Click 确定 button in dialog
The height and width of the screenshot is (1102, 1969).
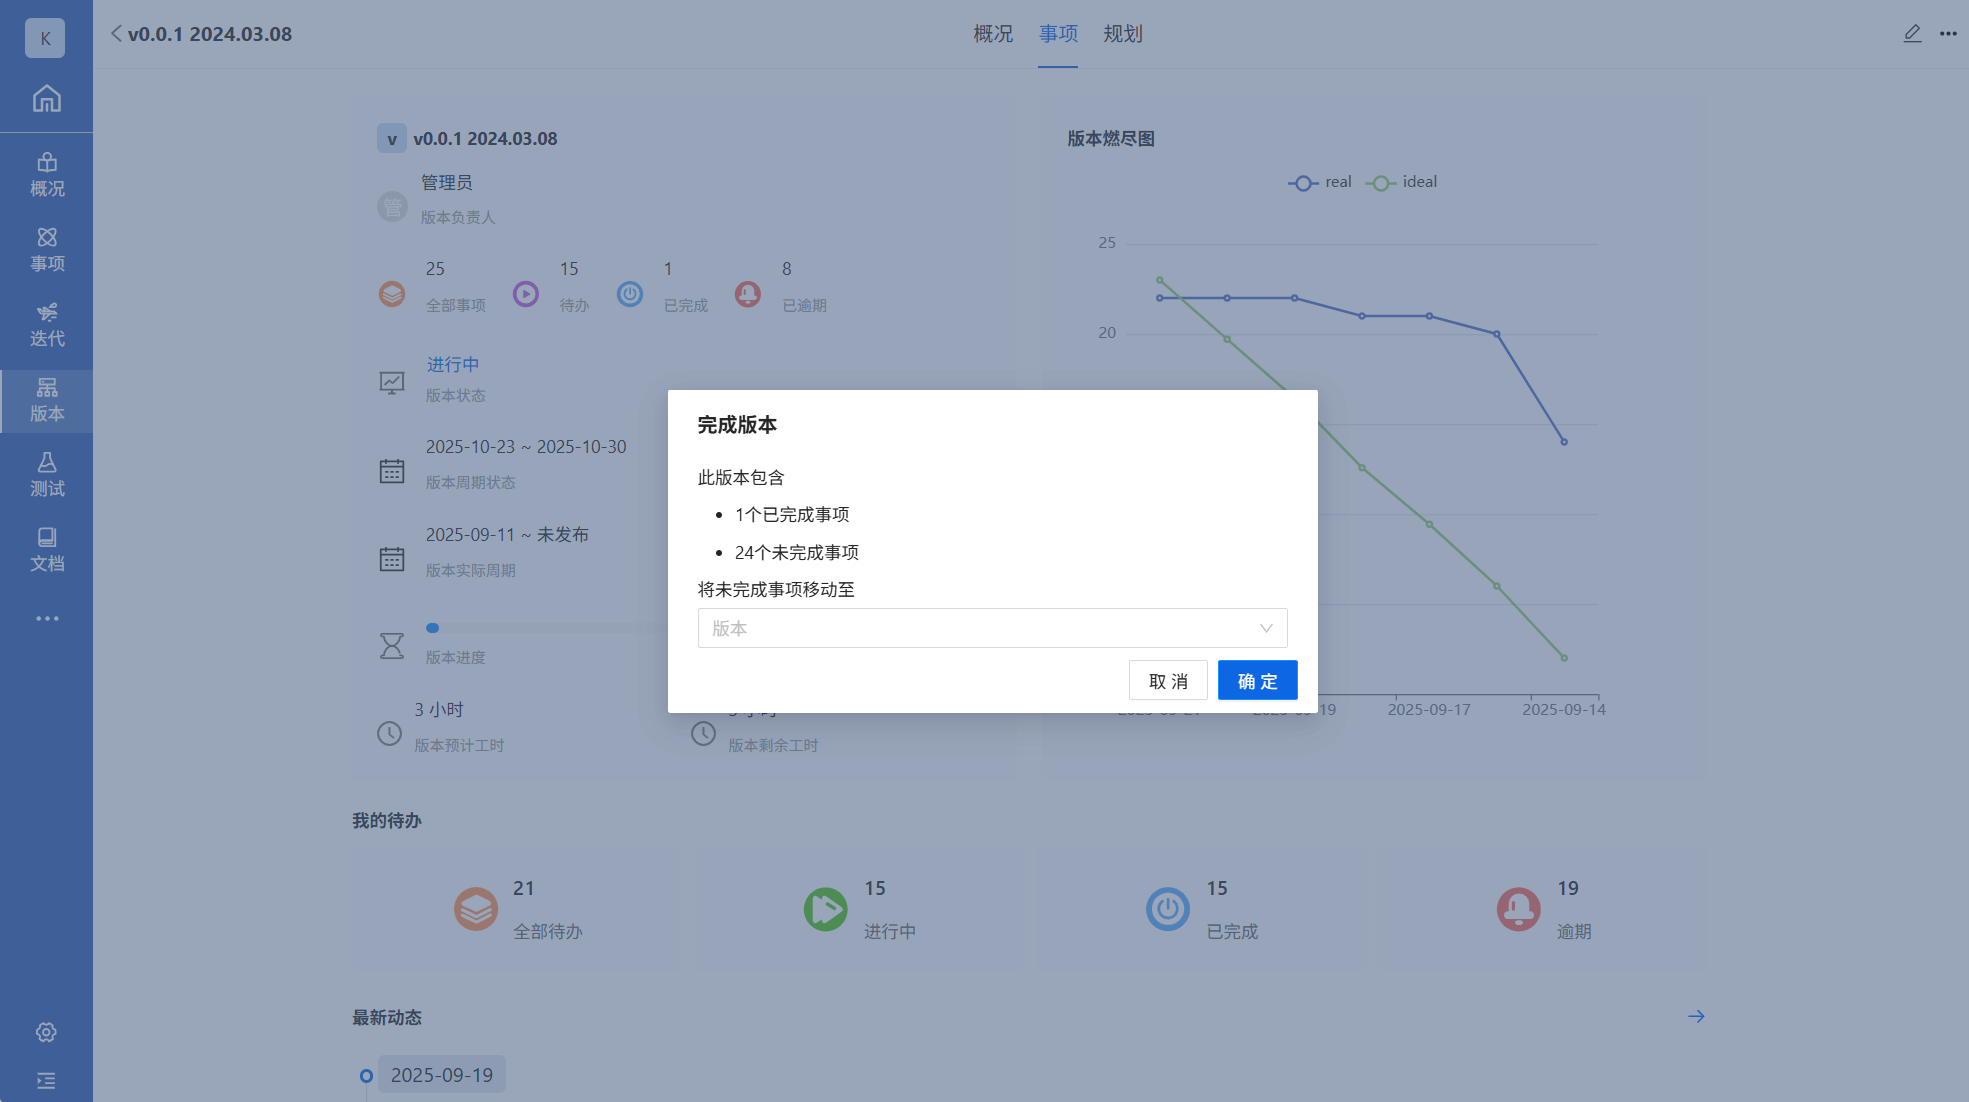(1257, 681)
